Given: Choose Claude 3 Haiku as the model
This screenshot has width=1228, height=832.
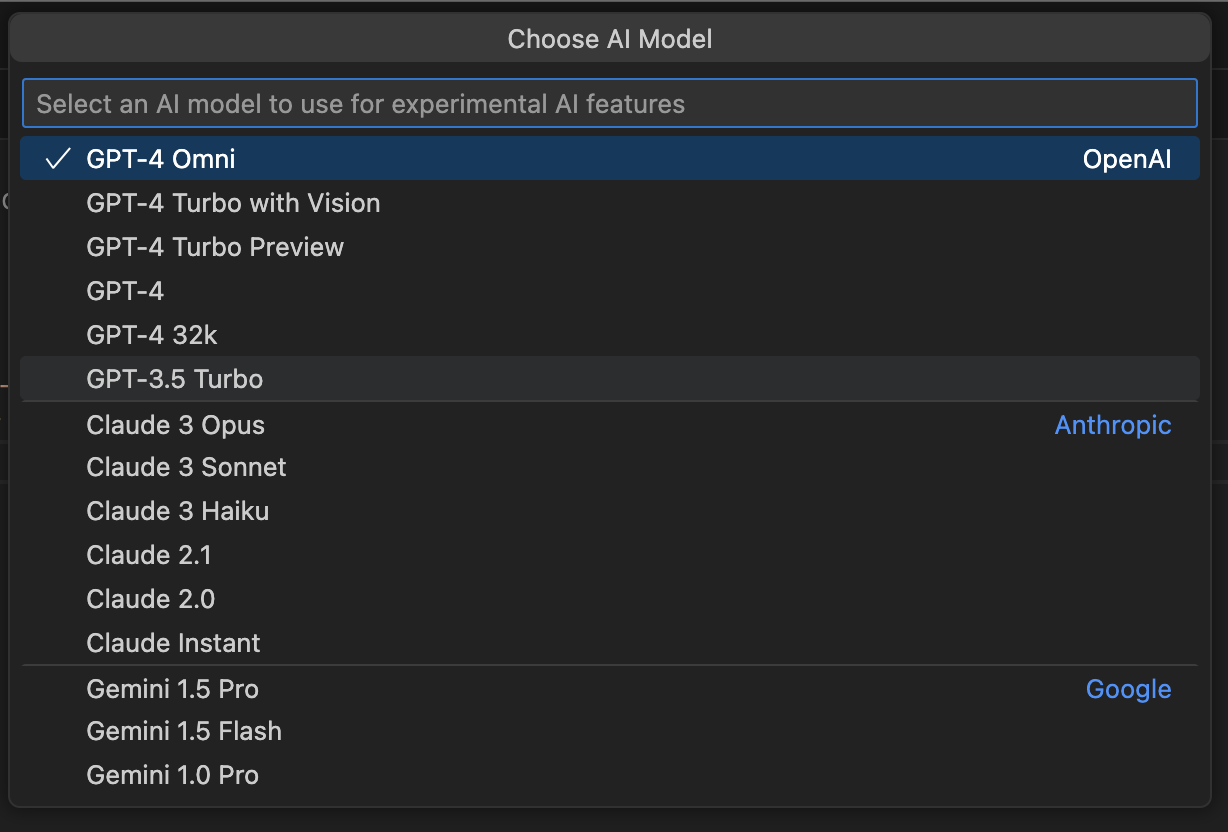Looking at the screenshot, I should tap(177, 511).
